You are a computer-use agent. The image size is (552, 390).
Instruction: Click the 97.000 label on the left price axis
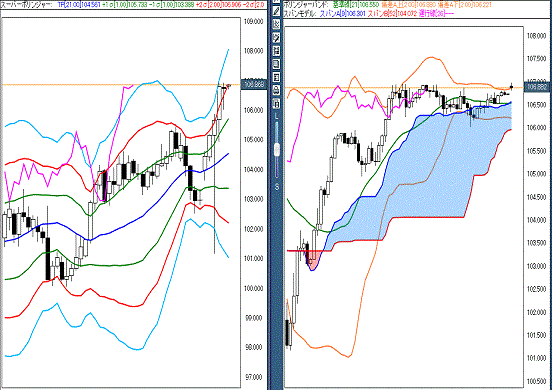point(253,377)
